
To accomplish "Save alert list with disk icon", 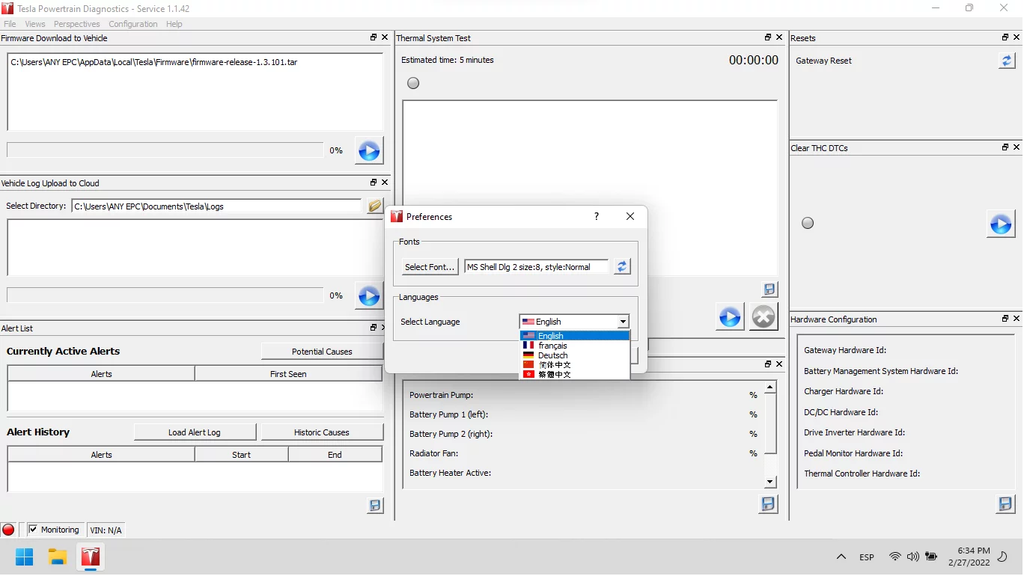I will pyautogui.click(x=375, y=506).
